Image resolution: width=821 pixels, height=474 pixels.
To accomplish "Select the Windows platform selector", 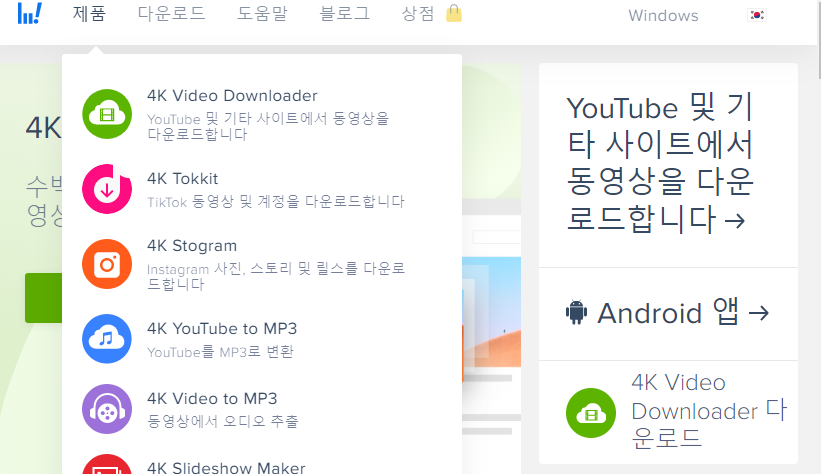I will (663, 16).
